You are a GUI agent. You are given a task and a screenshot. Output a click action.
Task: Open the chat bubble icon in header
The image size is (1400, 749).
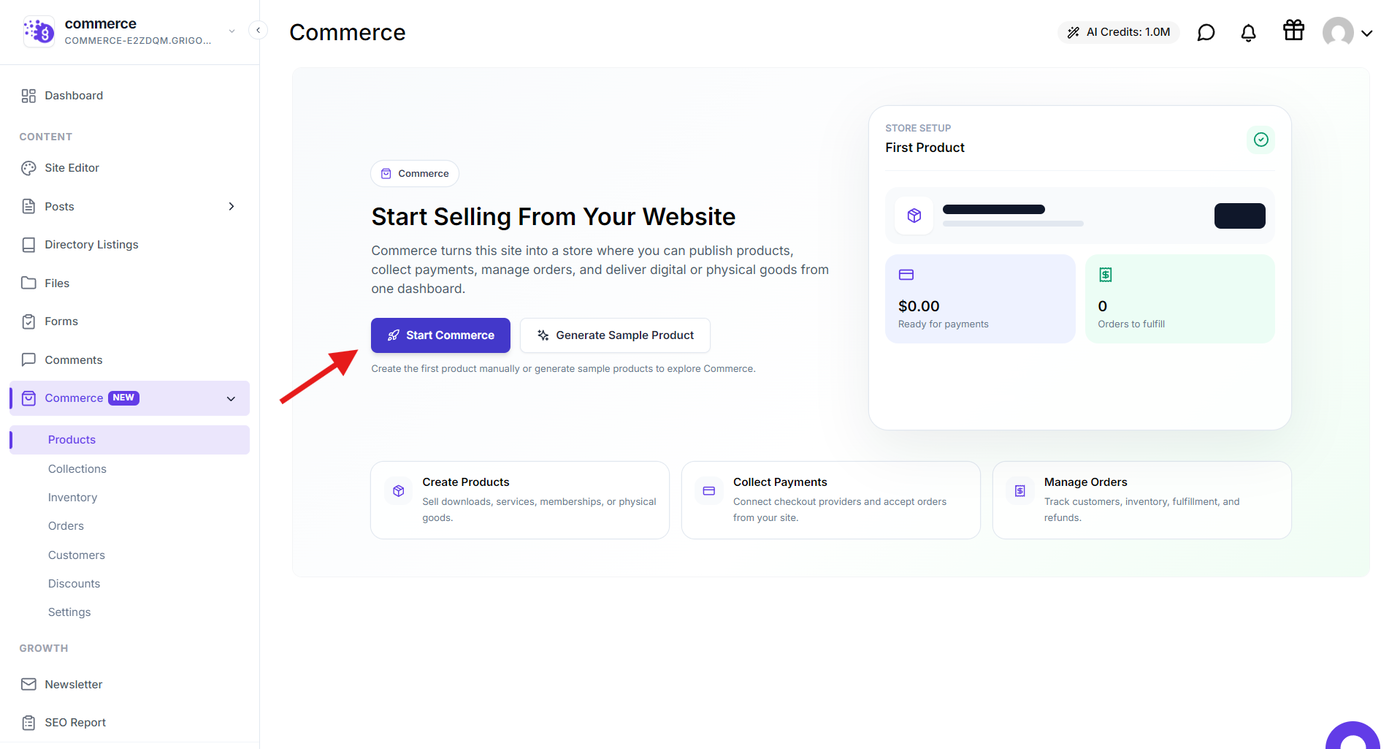1206,33
